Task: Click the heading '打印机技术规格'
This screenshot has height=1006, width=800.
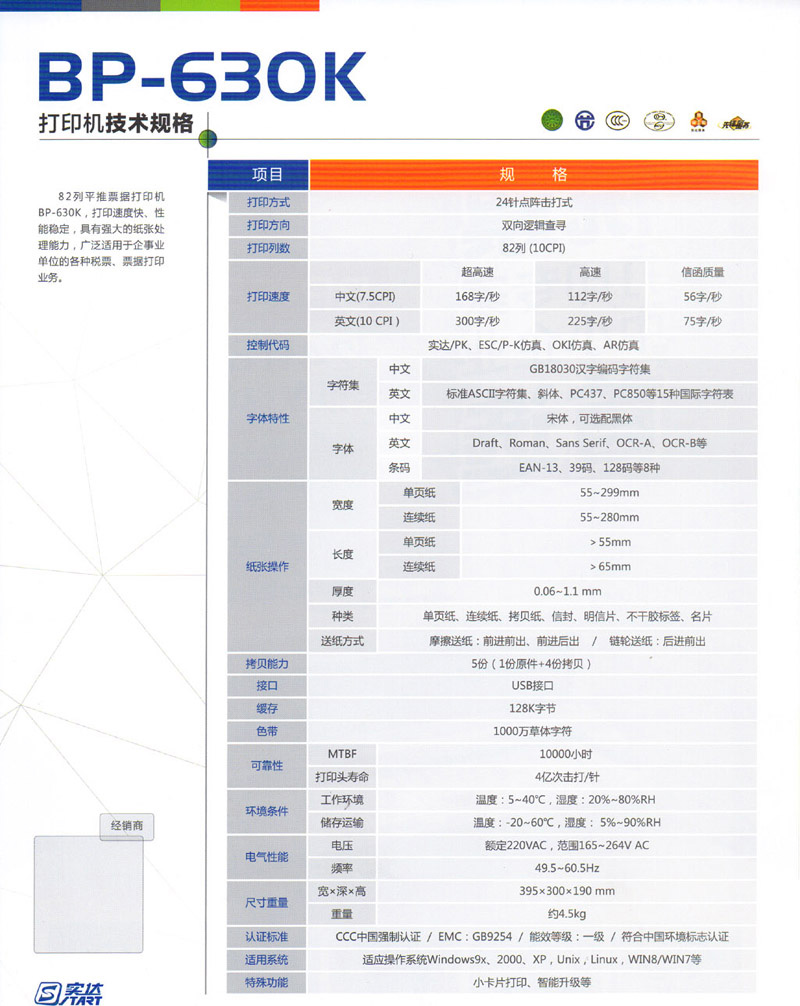Action: (116, 123)
